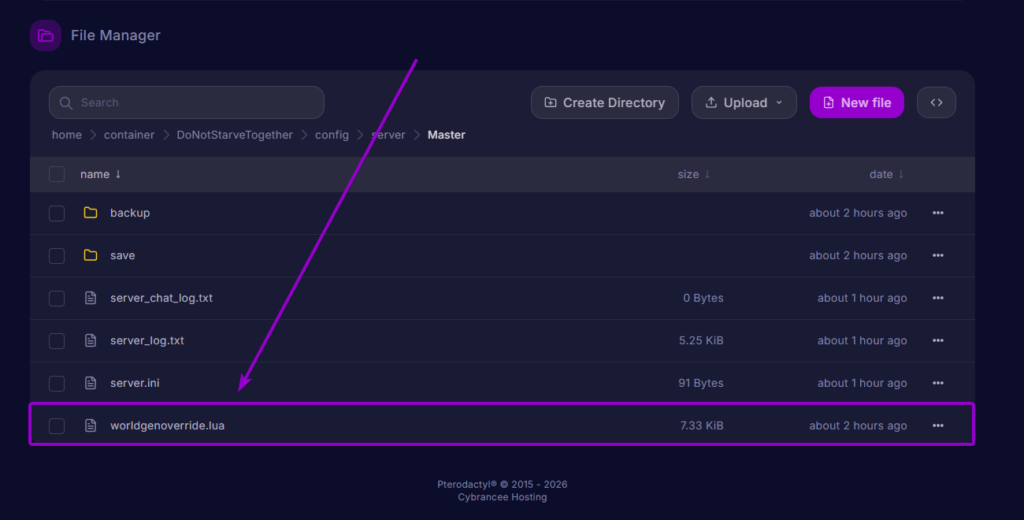Open the options menu for worldgenoverride.lua
Image resolution: width=1024 pixels, height=520 pixels.
coord(938,425)
